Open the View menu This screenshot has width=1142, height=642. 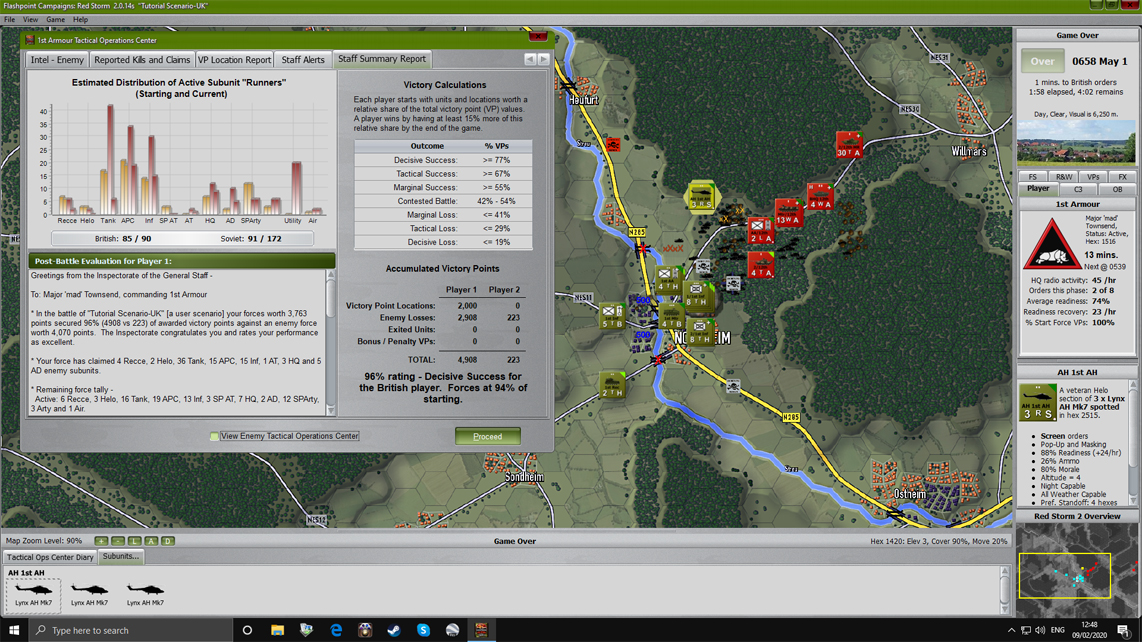[31, 20]
